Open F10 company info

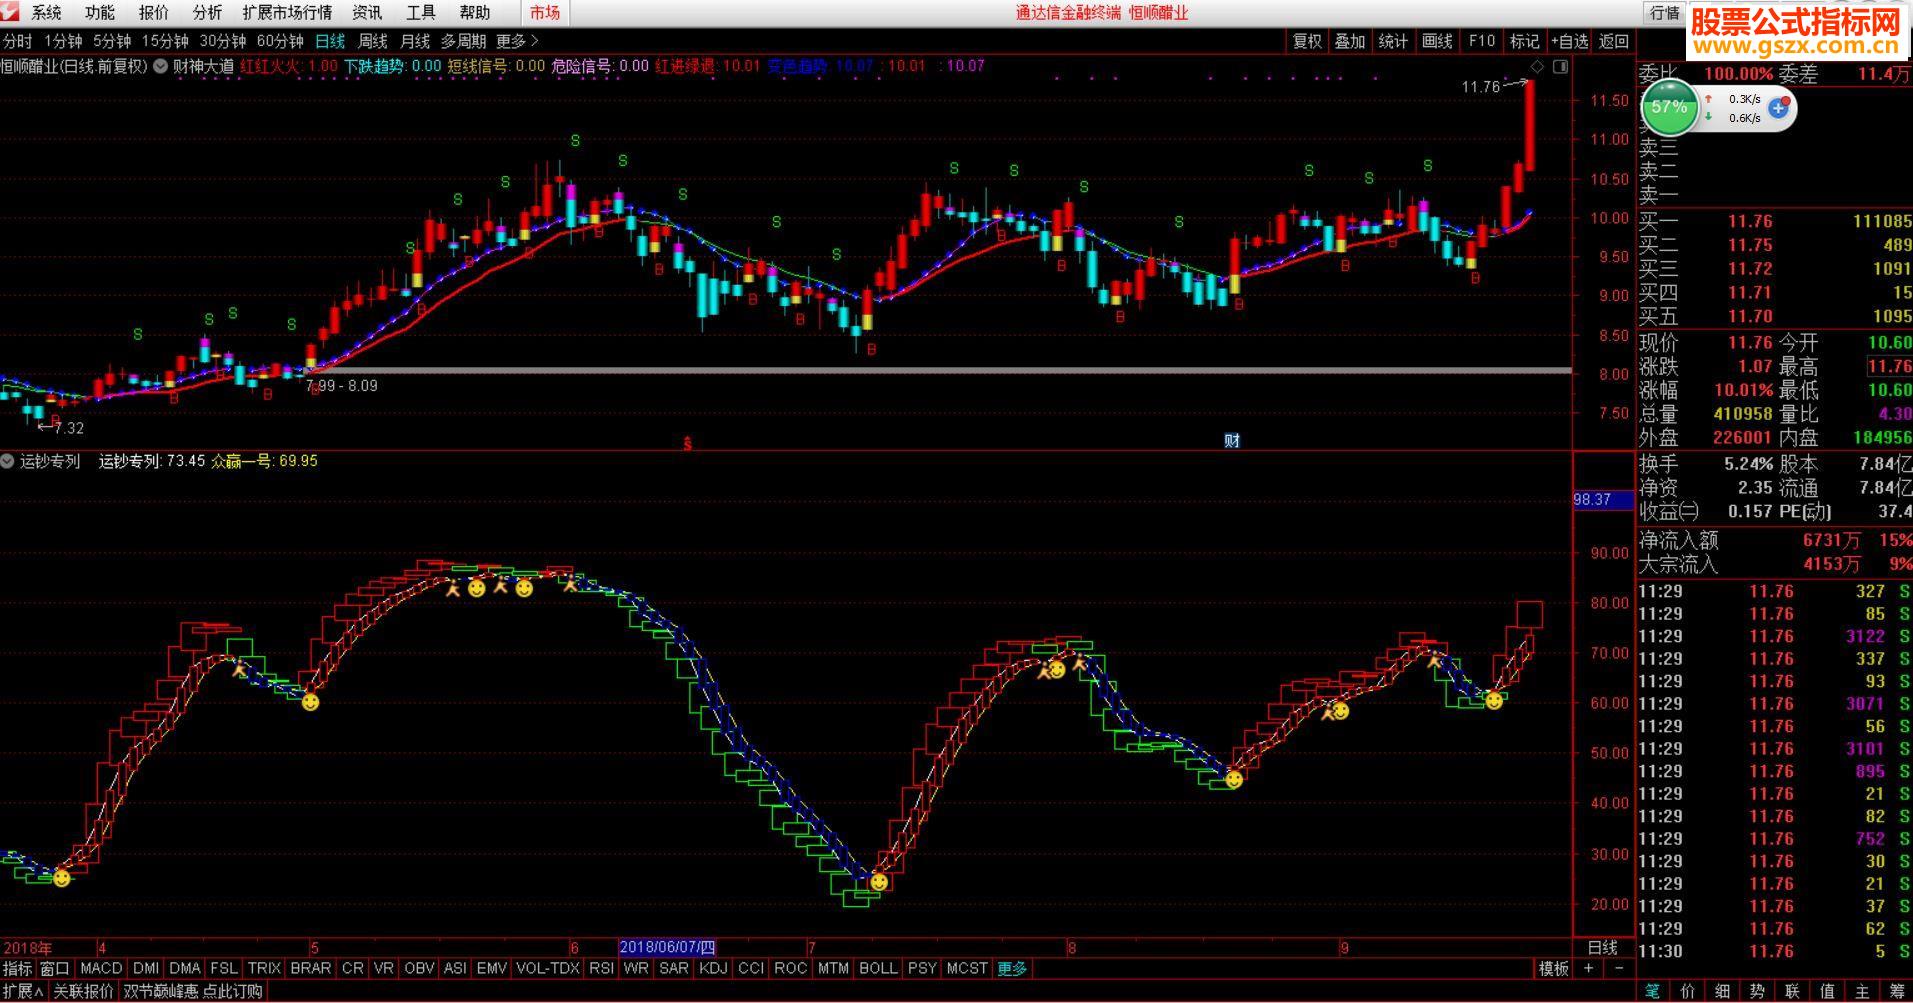click(1481, 41)
